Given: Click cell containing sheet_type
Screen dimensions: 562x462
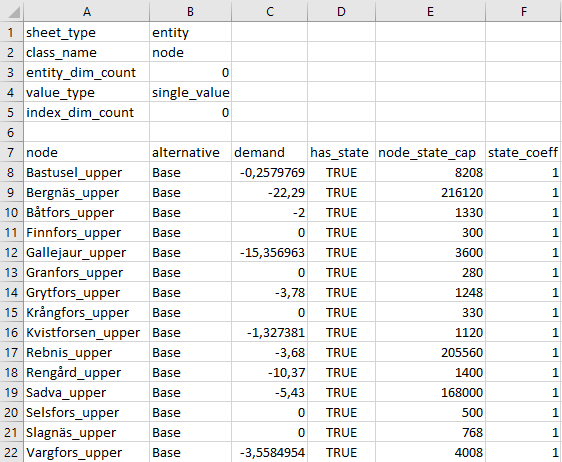Looking at the screenshot, I should (87, 33).
